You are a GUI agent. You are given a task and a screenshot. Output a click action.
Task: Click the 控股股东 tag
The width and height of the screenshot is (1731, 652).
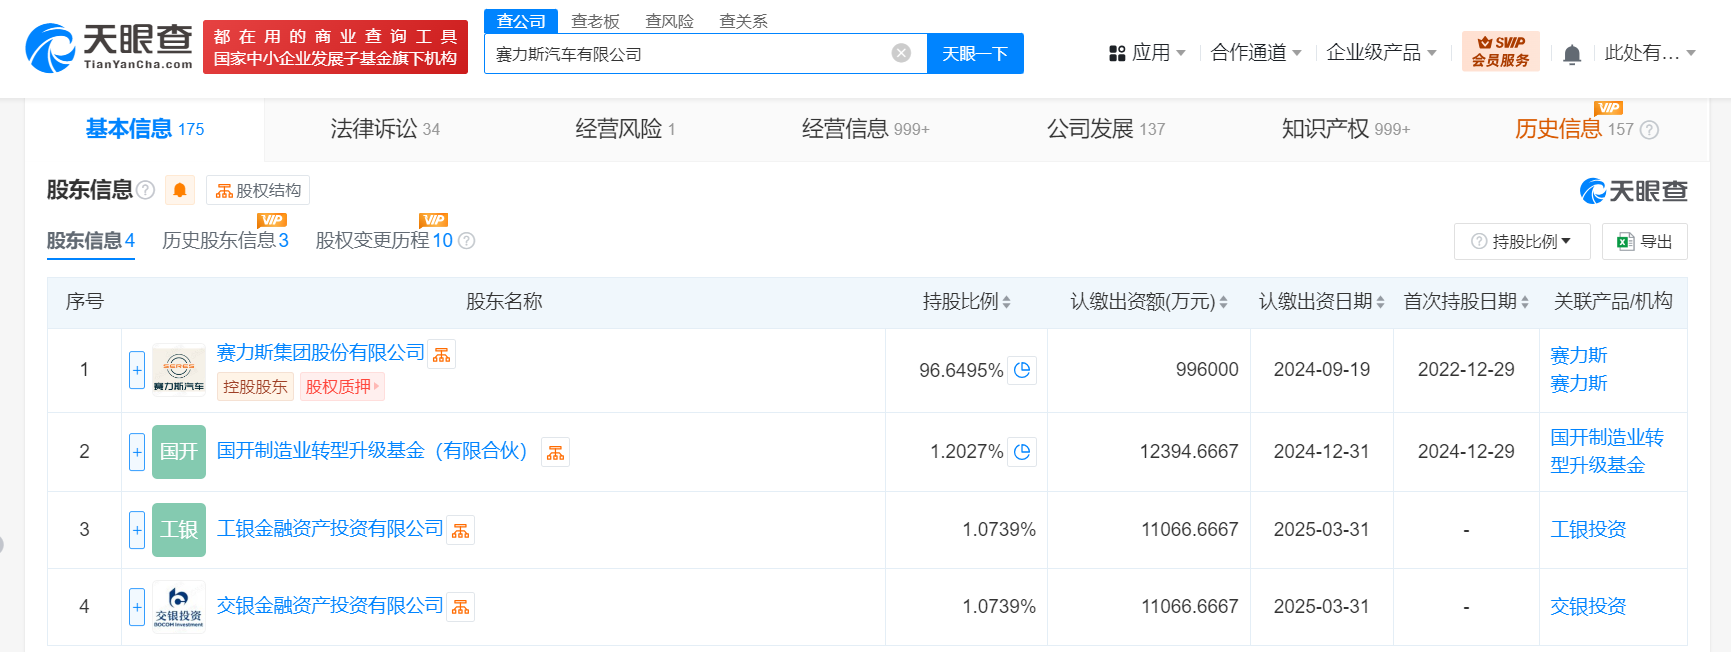coord(255,387)
